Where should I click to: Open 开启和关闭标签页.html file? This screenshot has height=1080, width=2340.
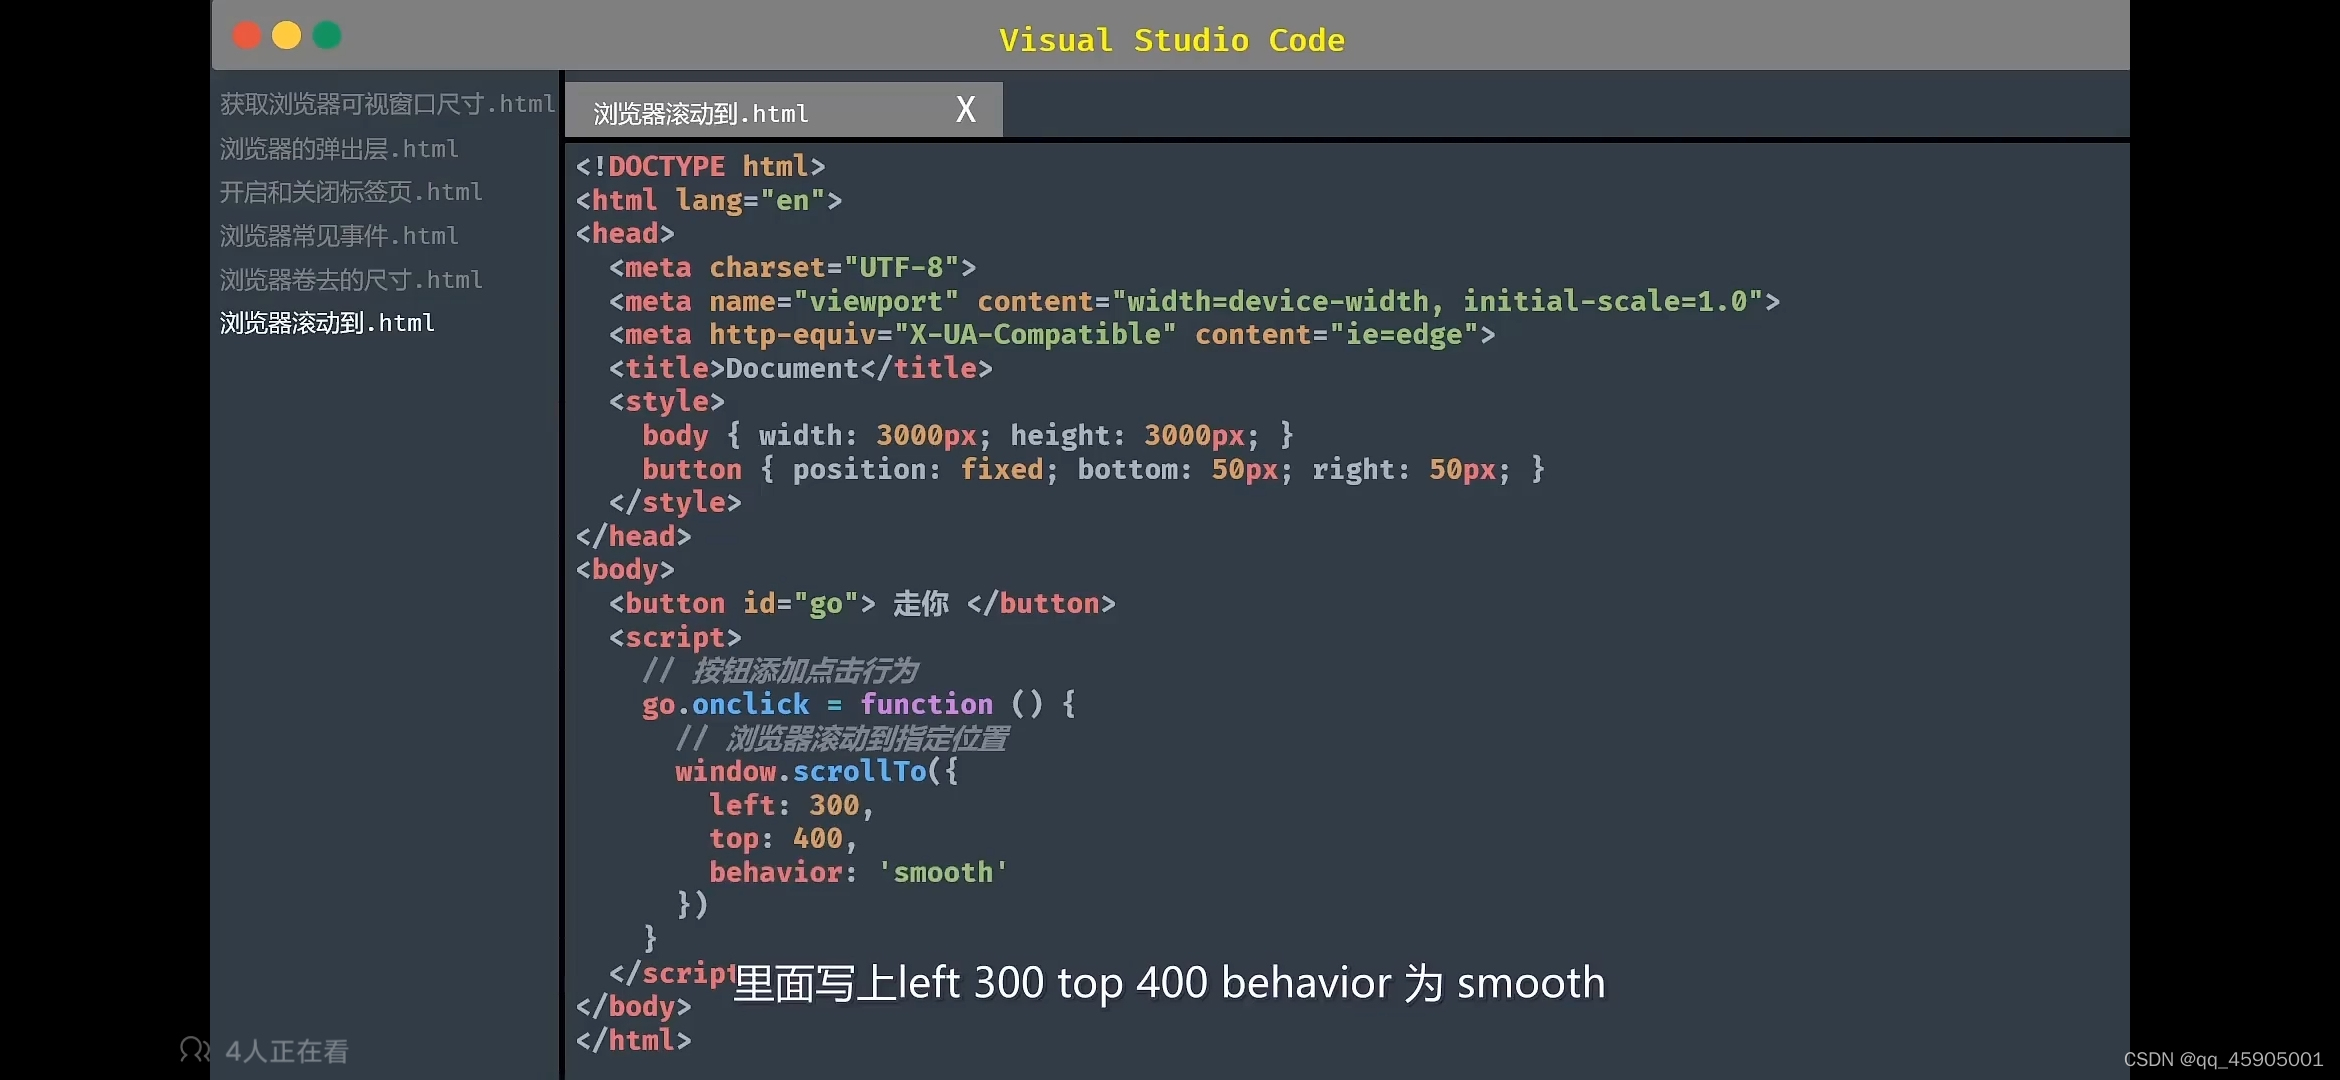pos(351,192)
